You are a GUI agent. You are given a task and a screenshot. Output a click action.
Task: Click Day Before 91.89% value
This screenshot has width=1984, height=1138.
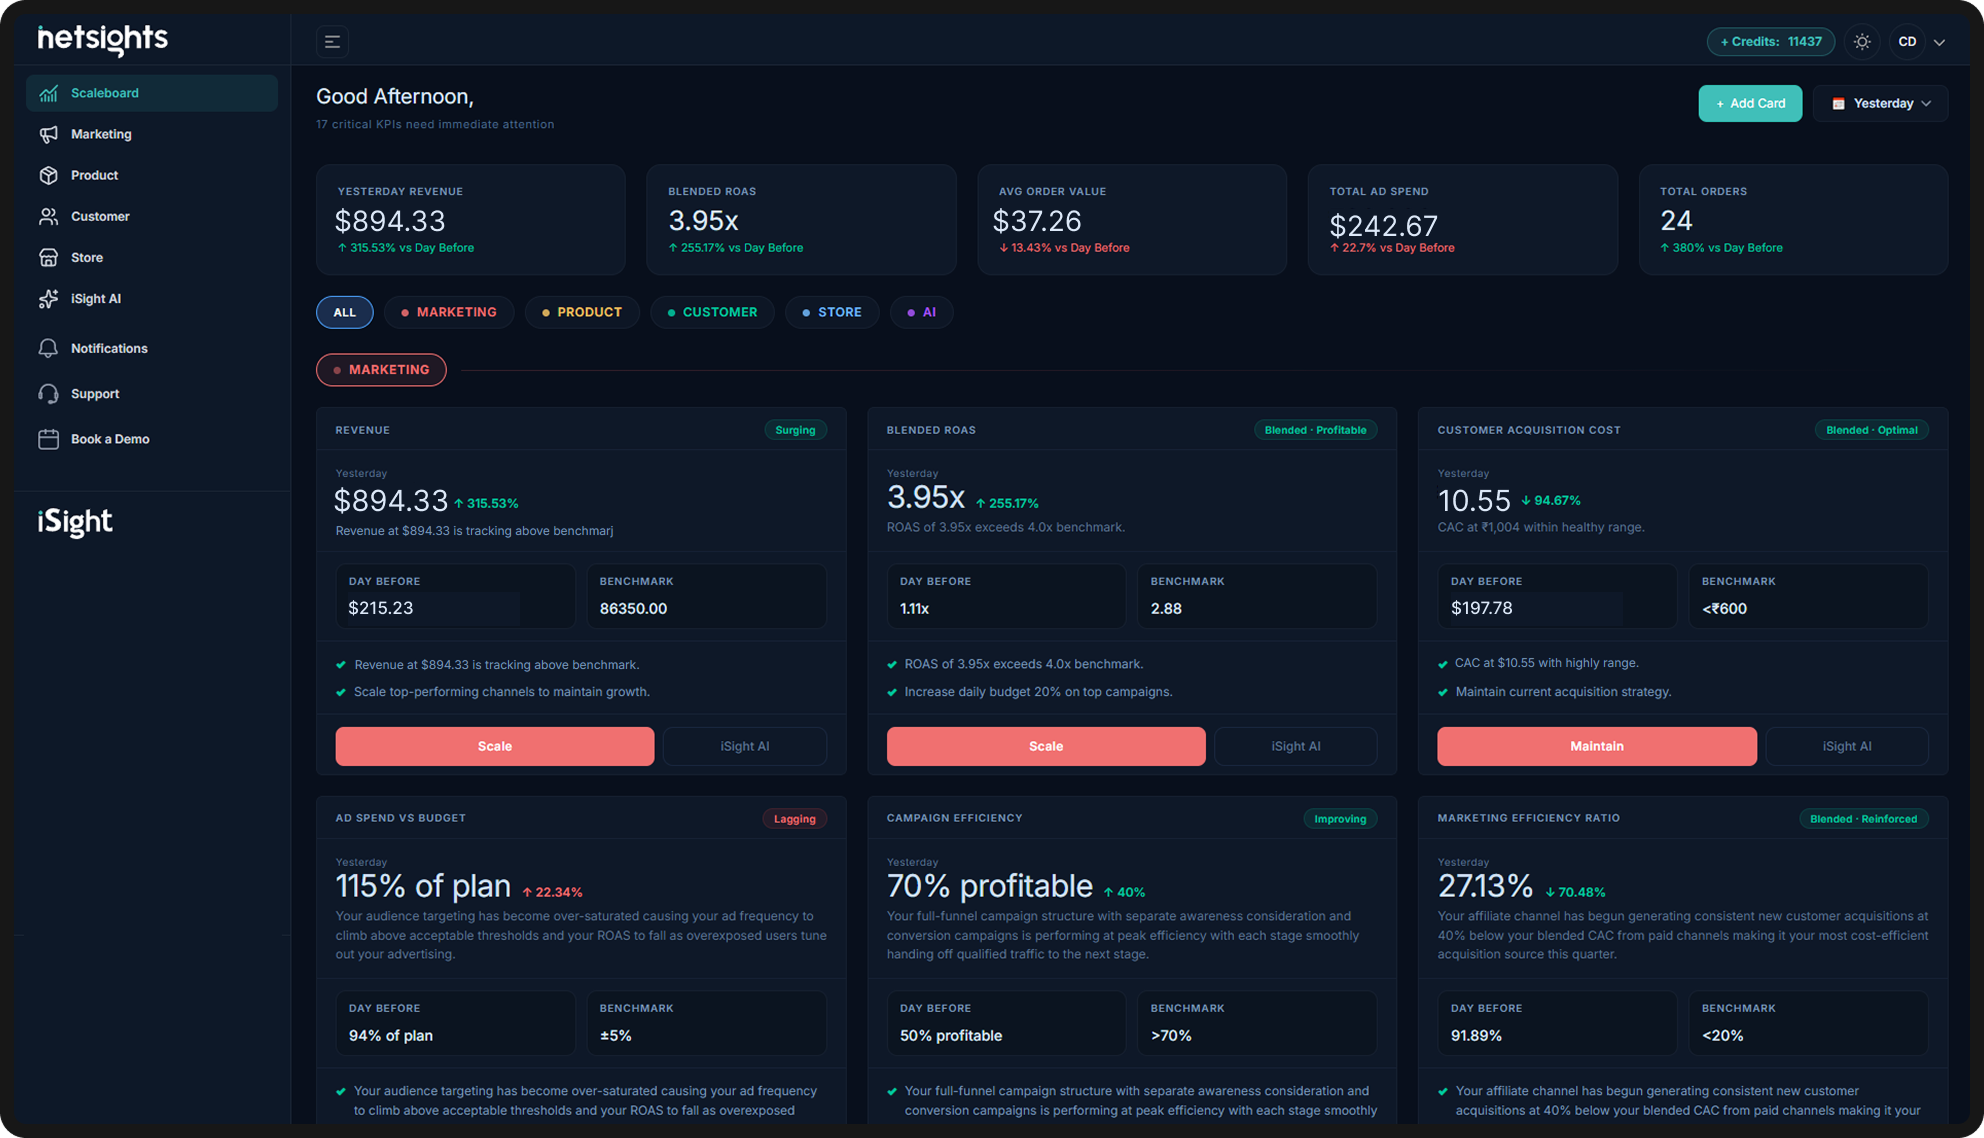1476,1035
